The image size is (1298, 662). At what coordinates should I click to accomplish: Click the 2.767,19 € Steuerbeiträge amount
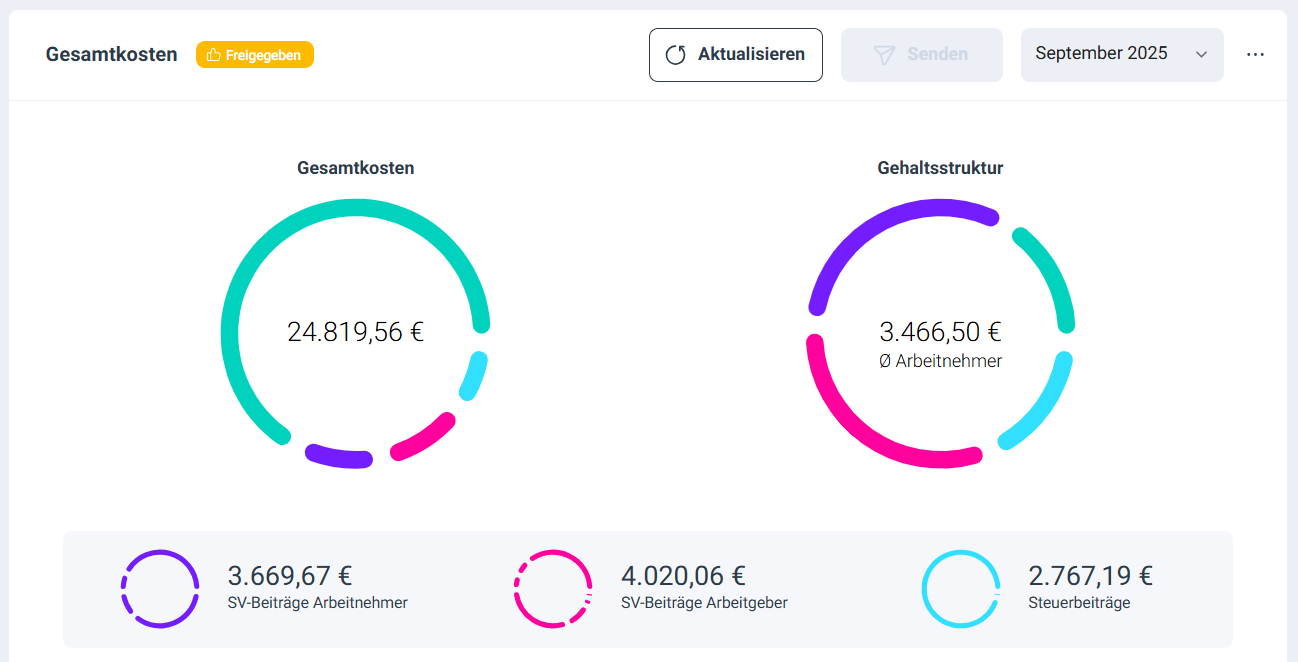1090,576
